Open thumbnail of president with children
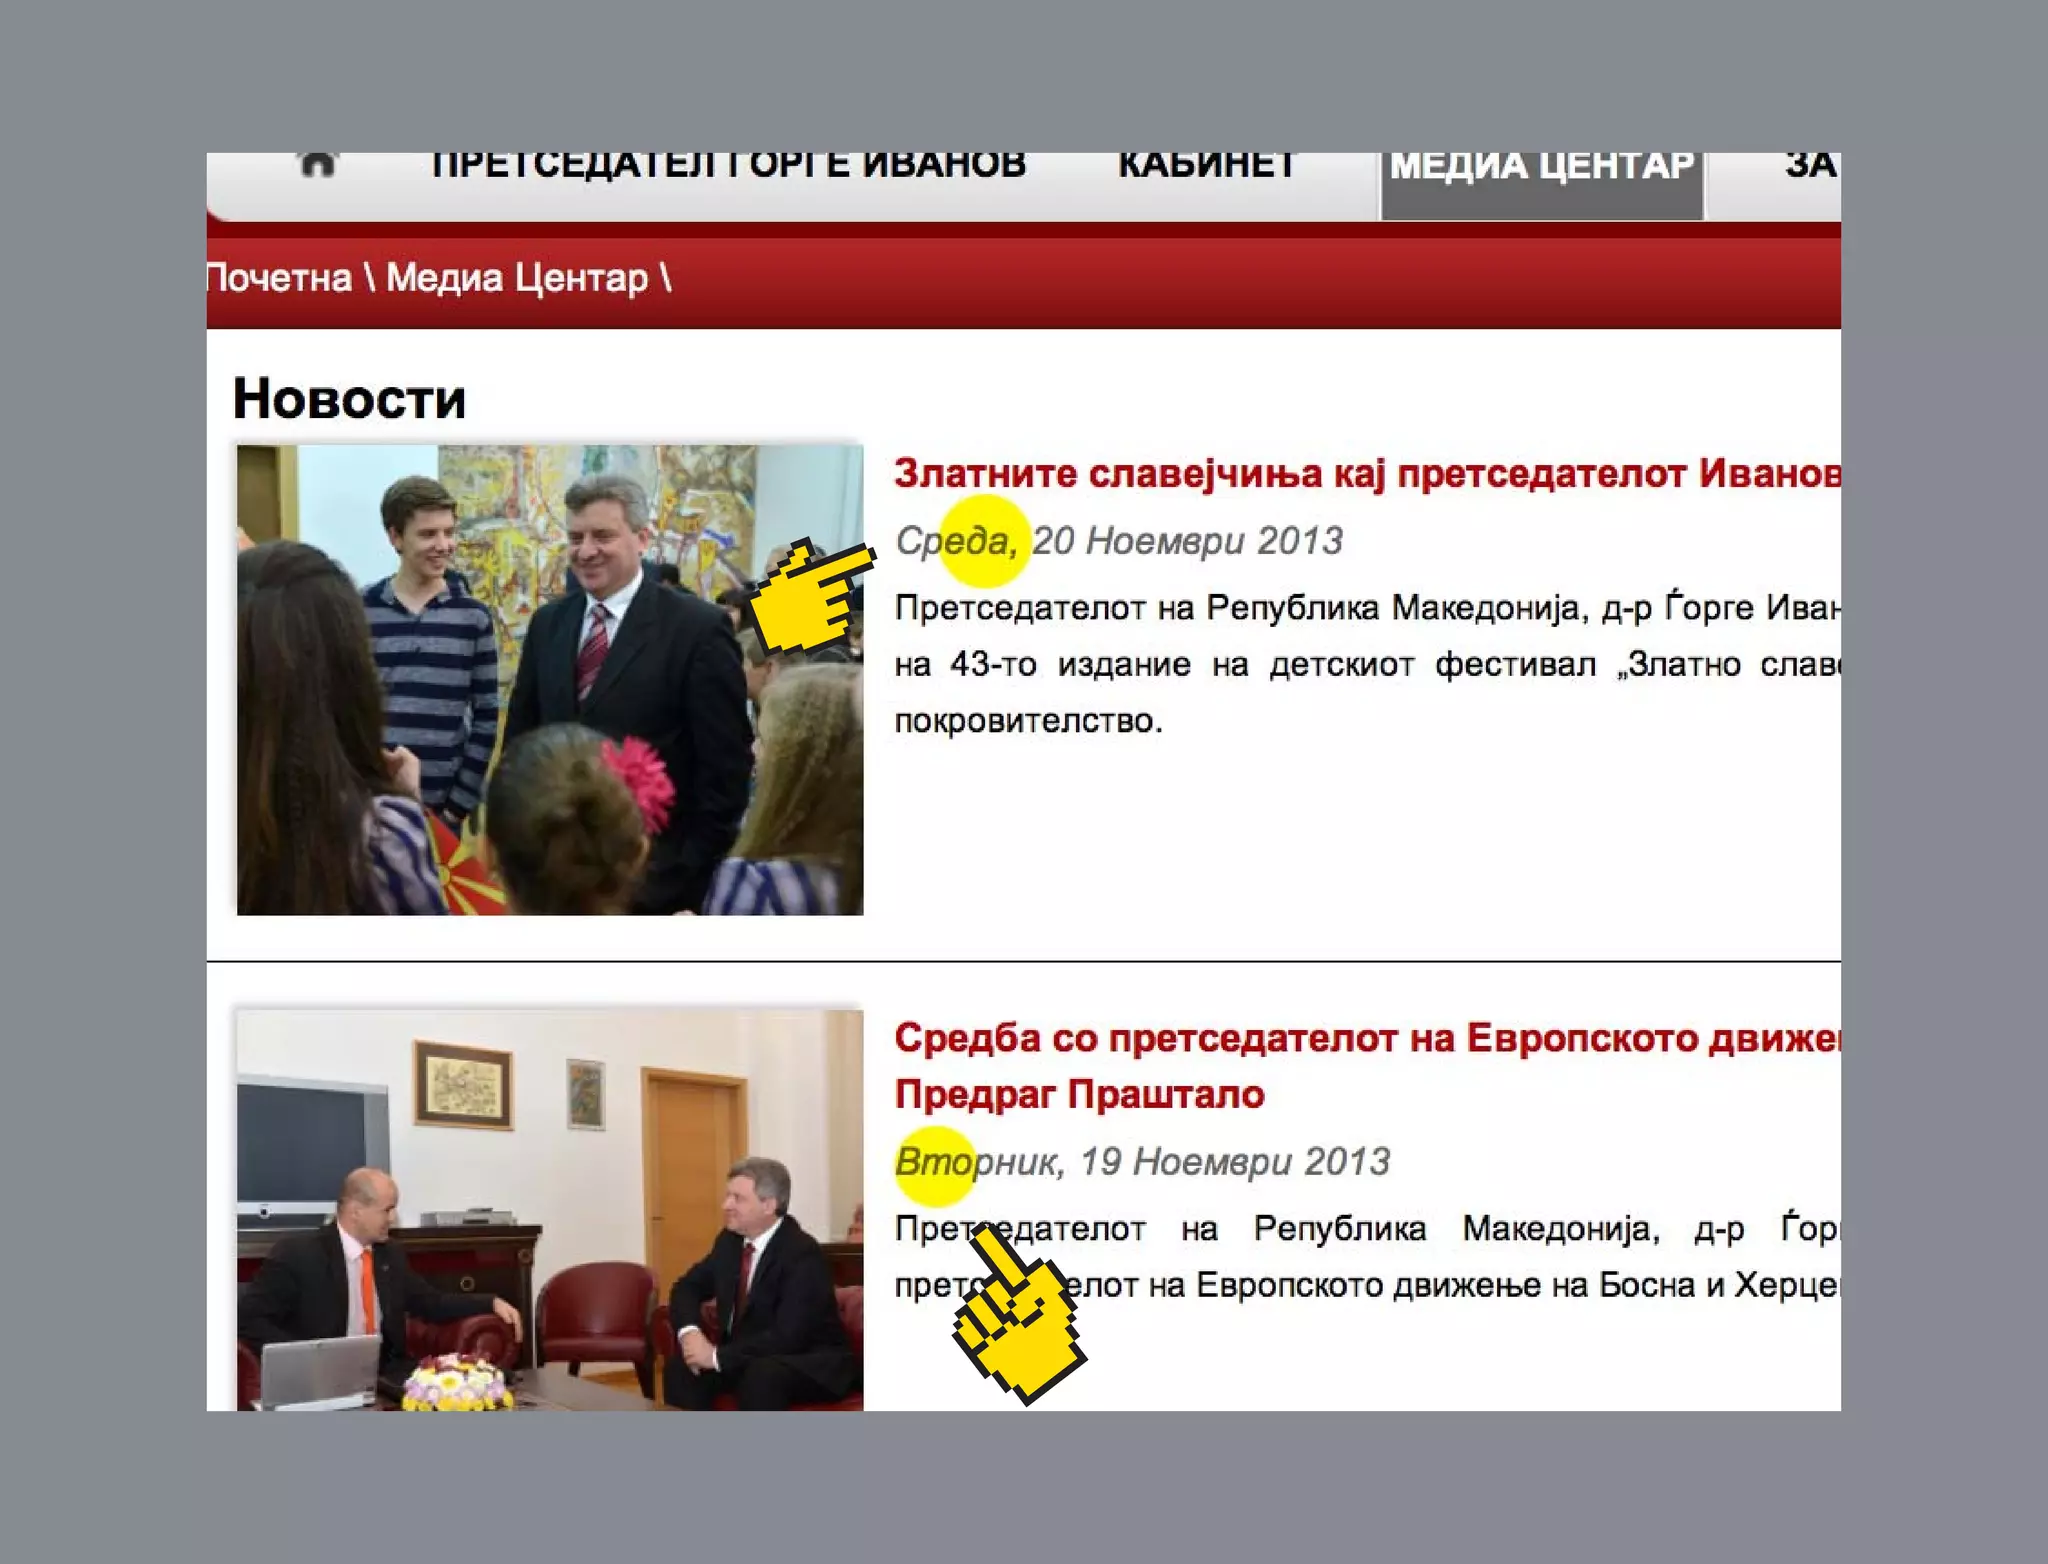 pos(549,680)
